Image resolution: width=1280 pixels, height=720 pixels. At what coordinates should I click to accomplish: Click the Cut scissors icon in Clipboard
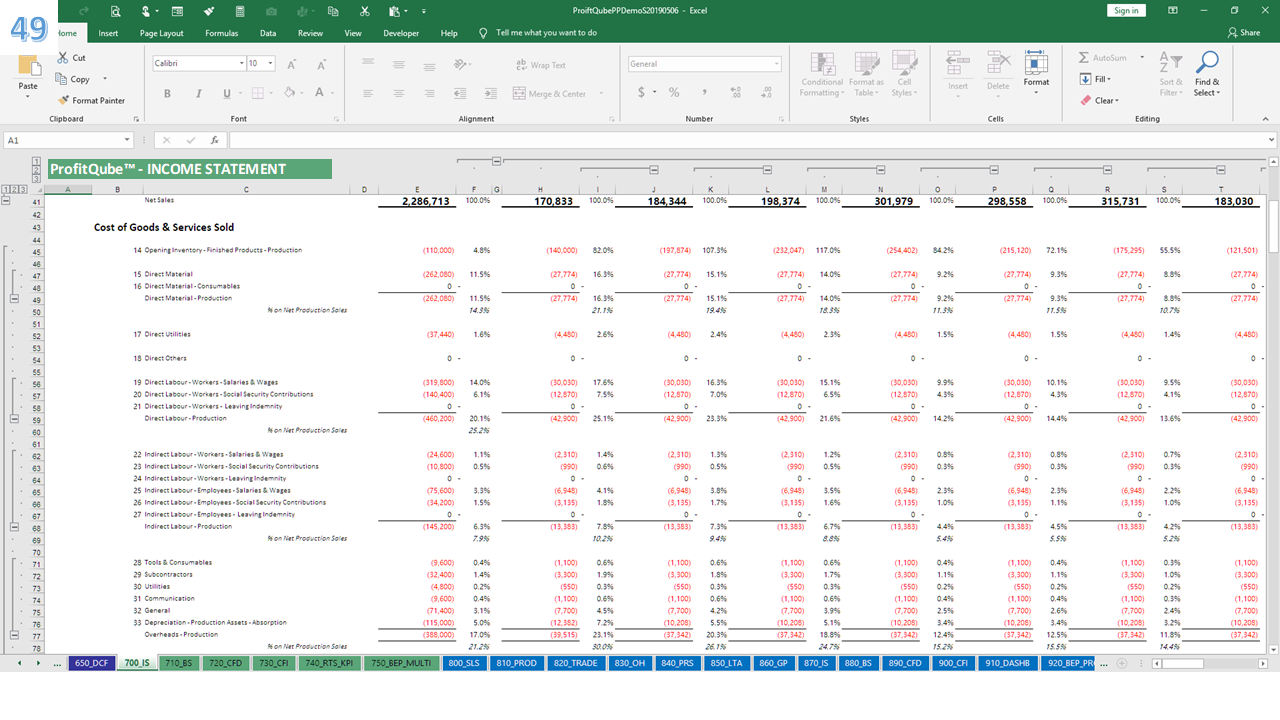click(x=64, y=58)
